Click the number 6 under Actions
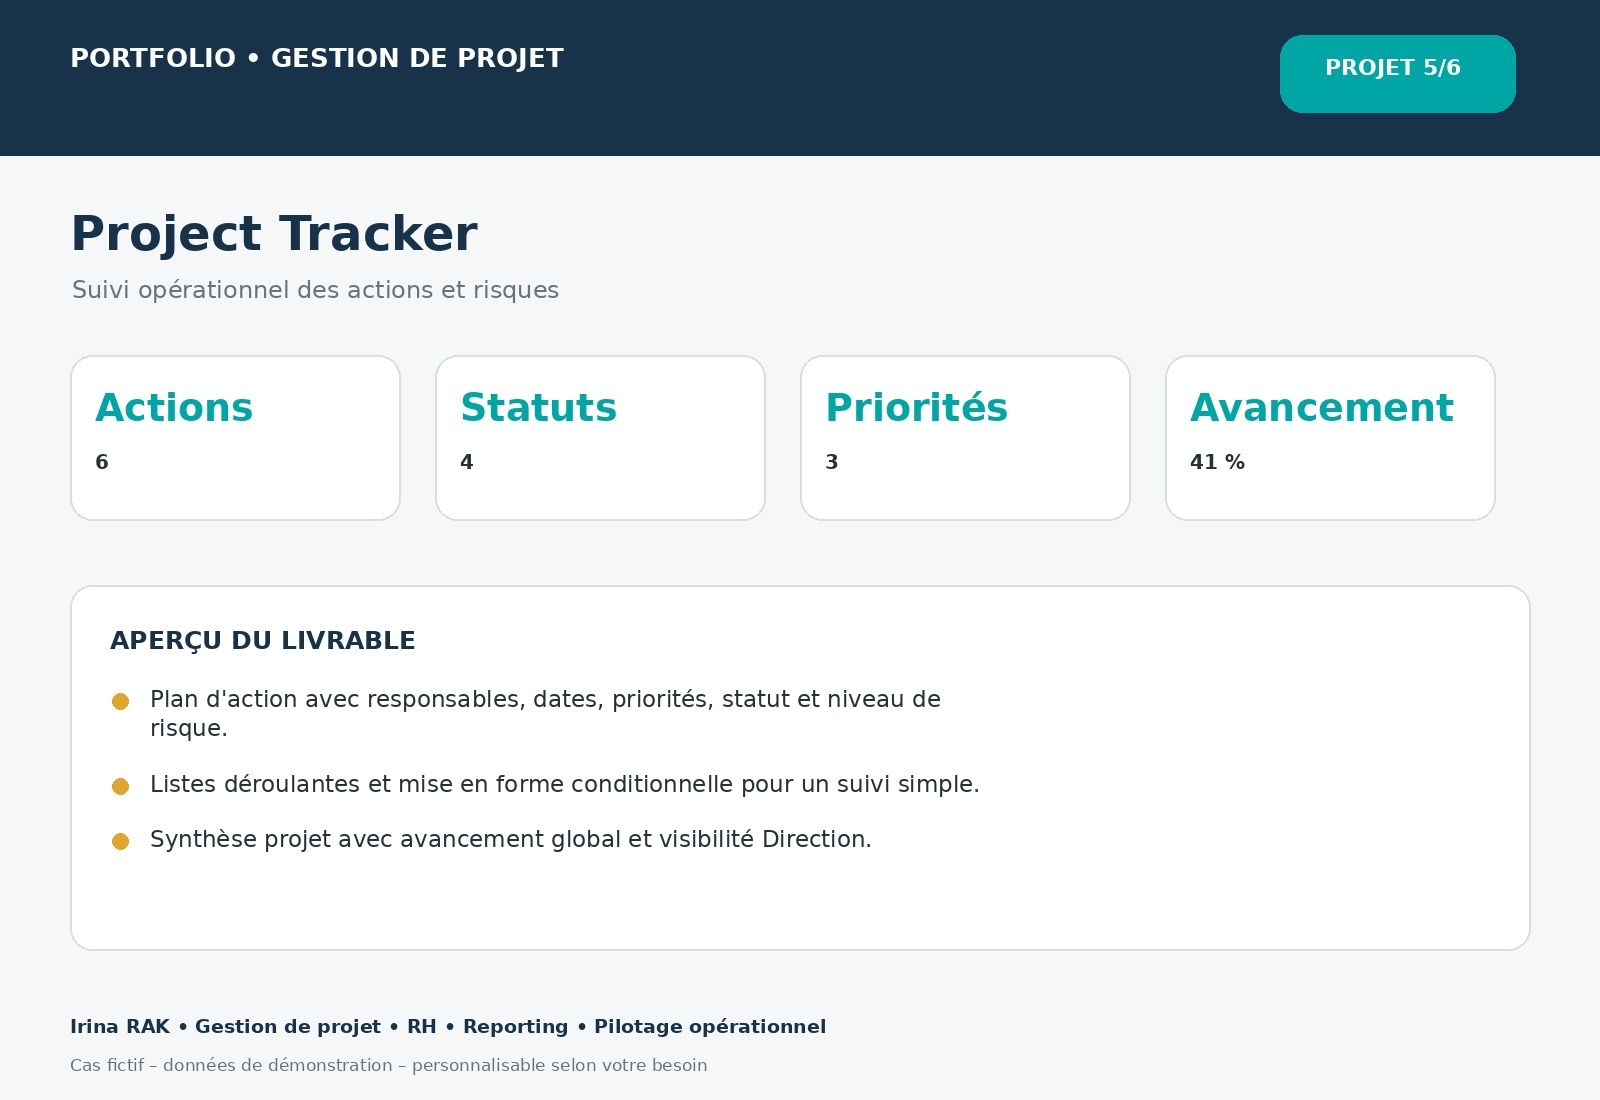1600x1100 pixels. coord(102,462)
